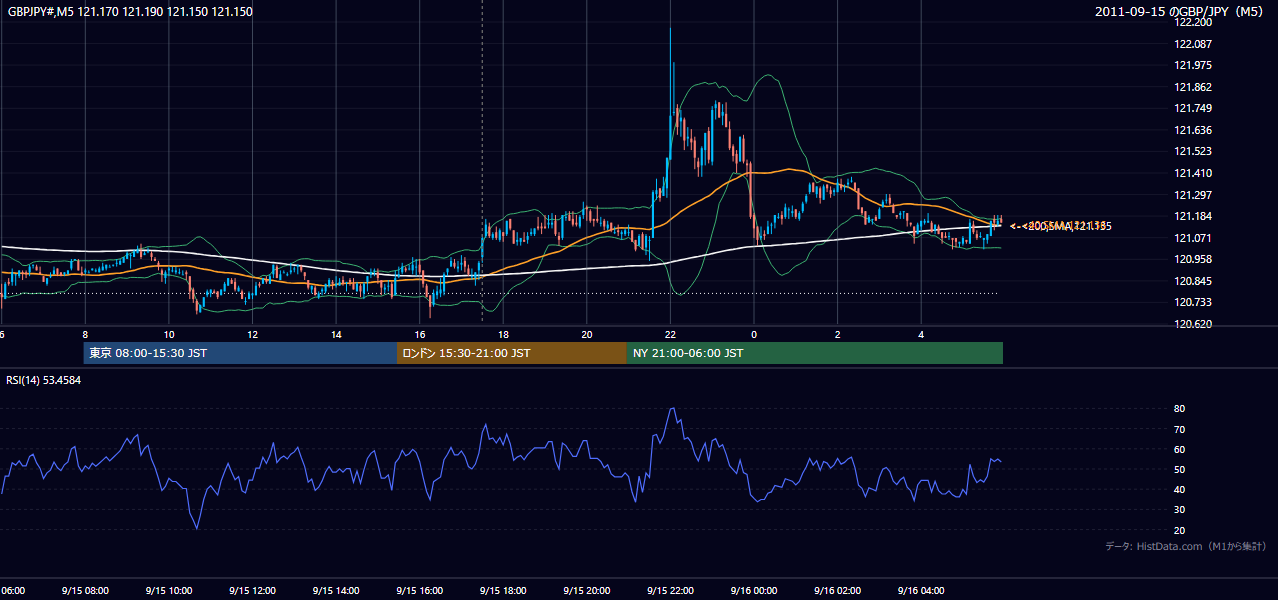Click hour label 14 under the price chart
Image resolution: width=1278 pixels, height=600 pixels.
(336, 334)
